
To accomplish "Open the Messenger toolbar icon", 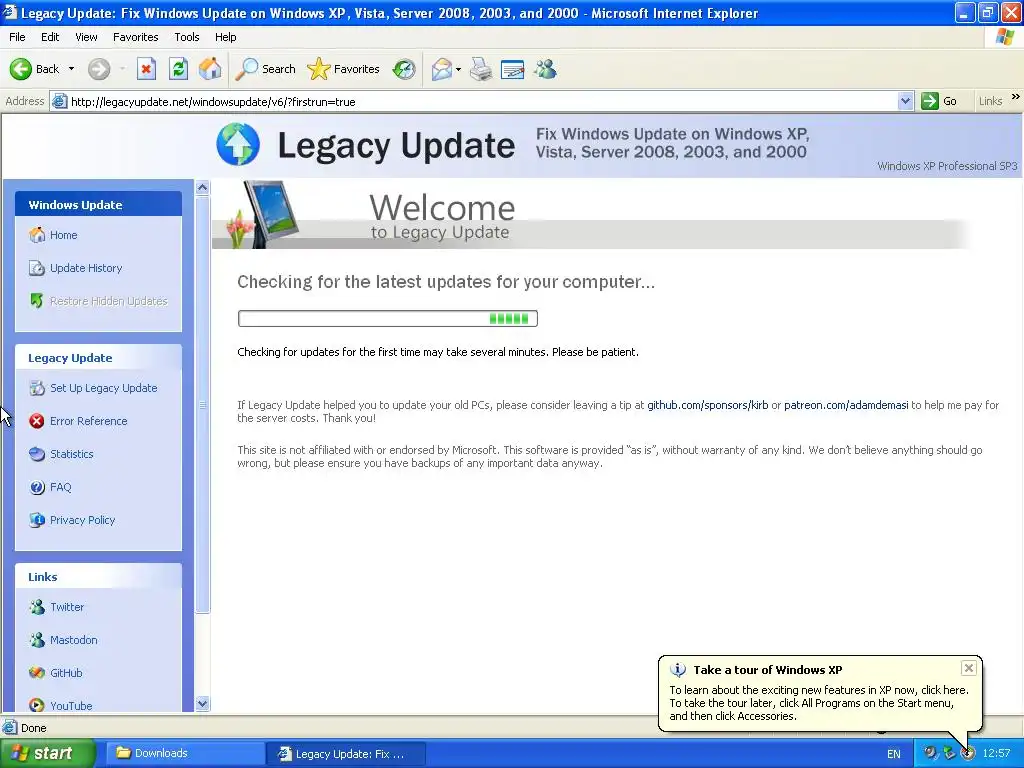I will point(545,69).
